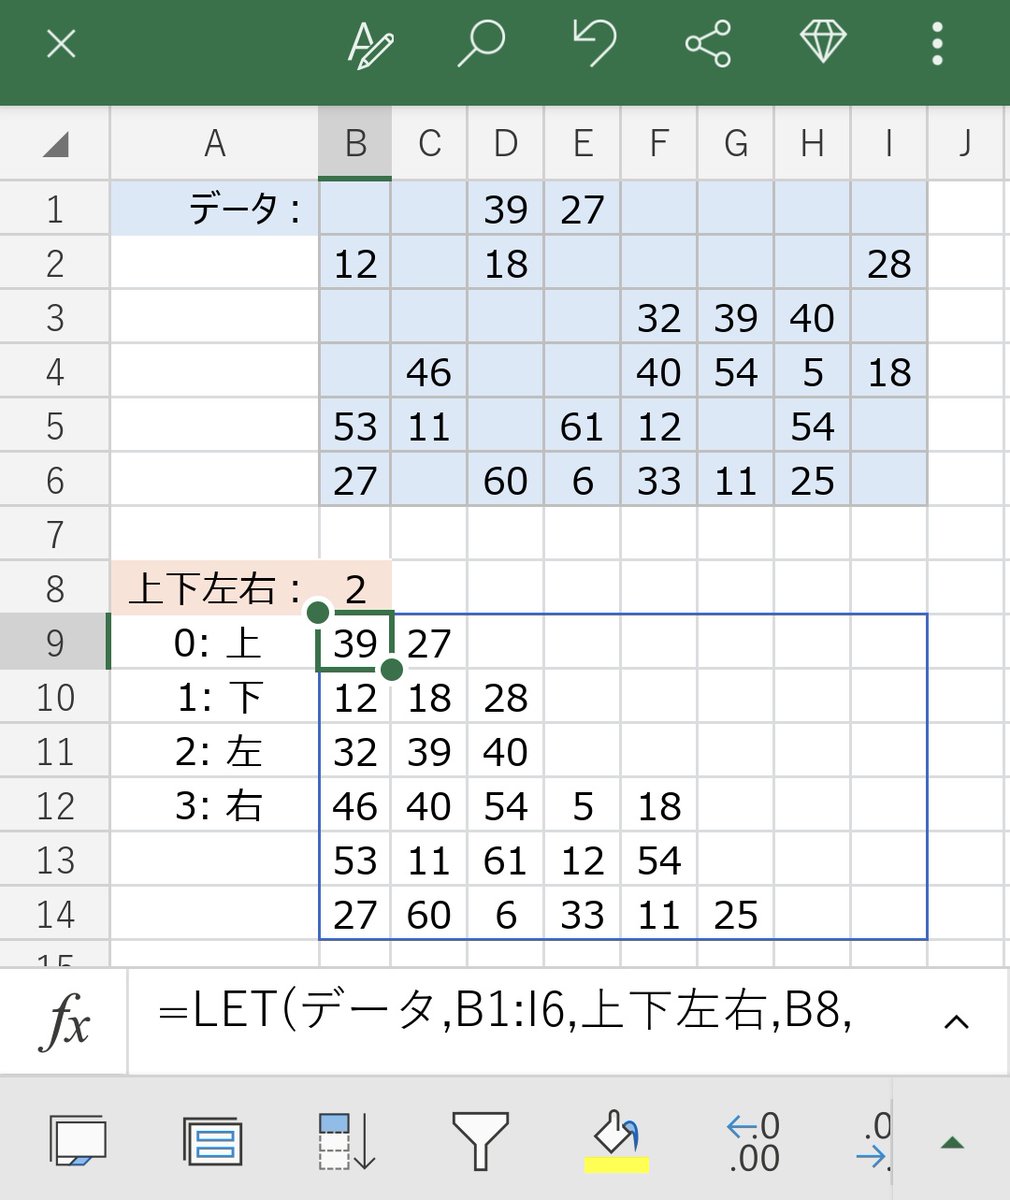The image size is (1010, 1200).
Task: Open the Find search tool
Action: [x=482, y=44]
